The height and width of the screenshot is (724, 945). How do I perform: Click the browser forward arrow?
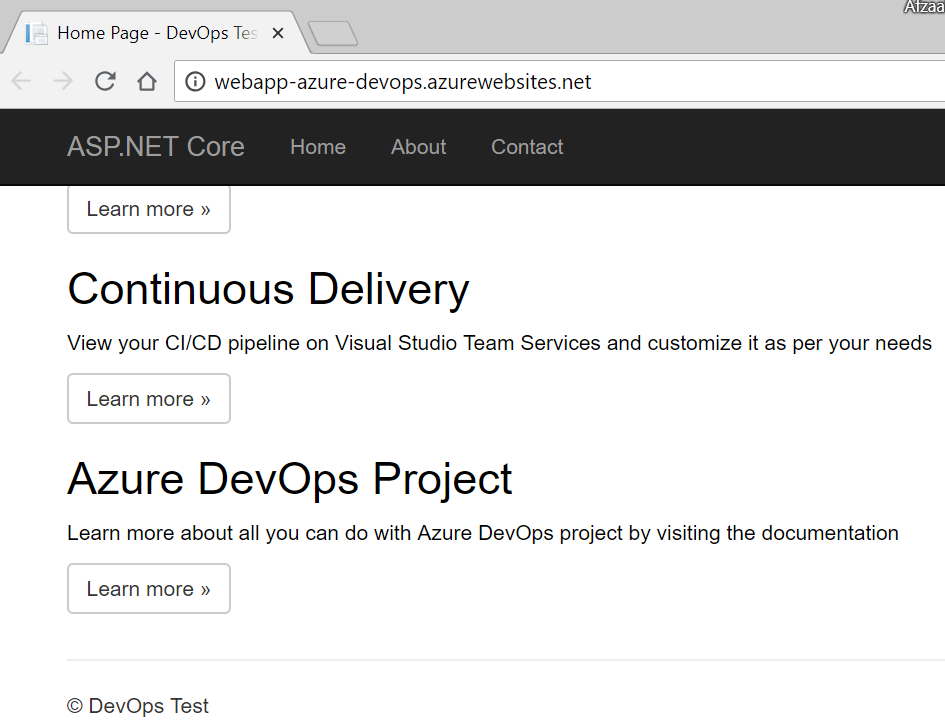click(63, 81)
